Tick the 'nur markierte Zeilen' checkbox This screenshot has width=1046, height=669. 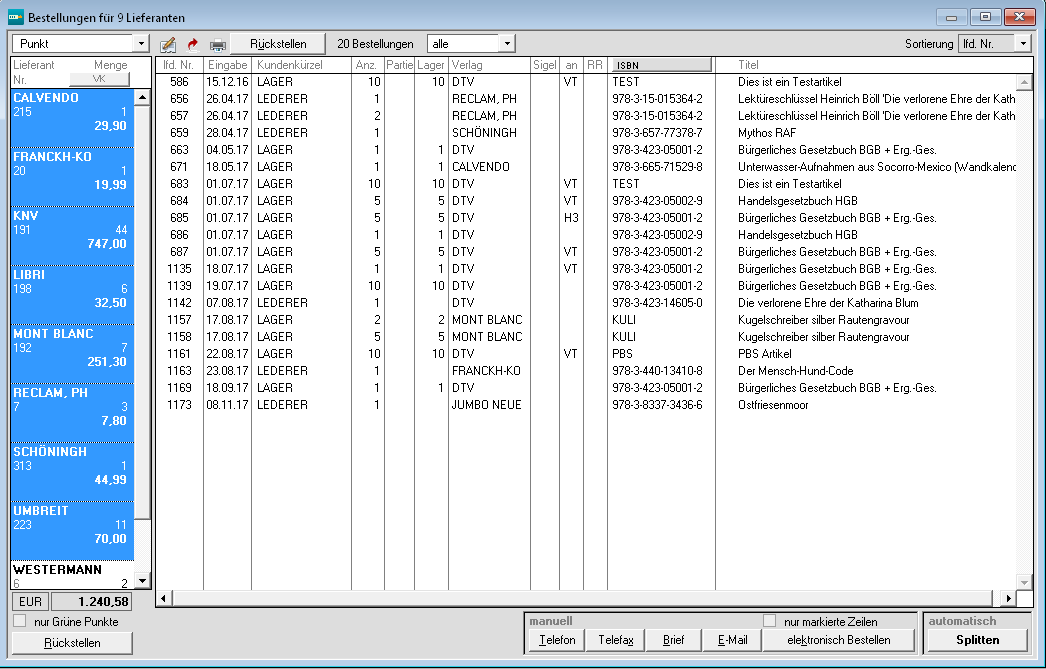(x=770, y=621)
